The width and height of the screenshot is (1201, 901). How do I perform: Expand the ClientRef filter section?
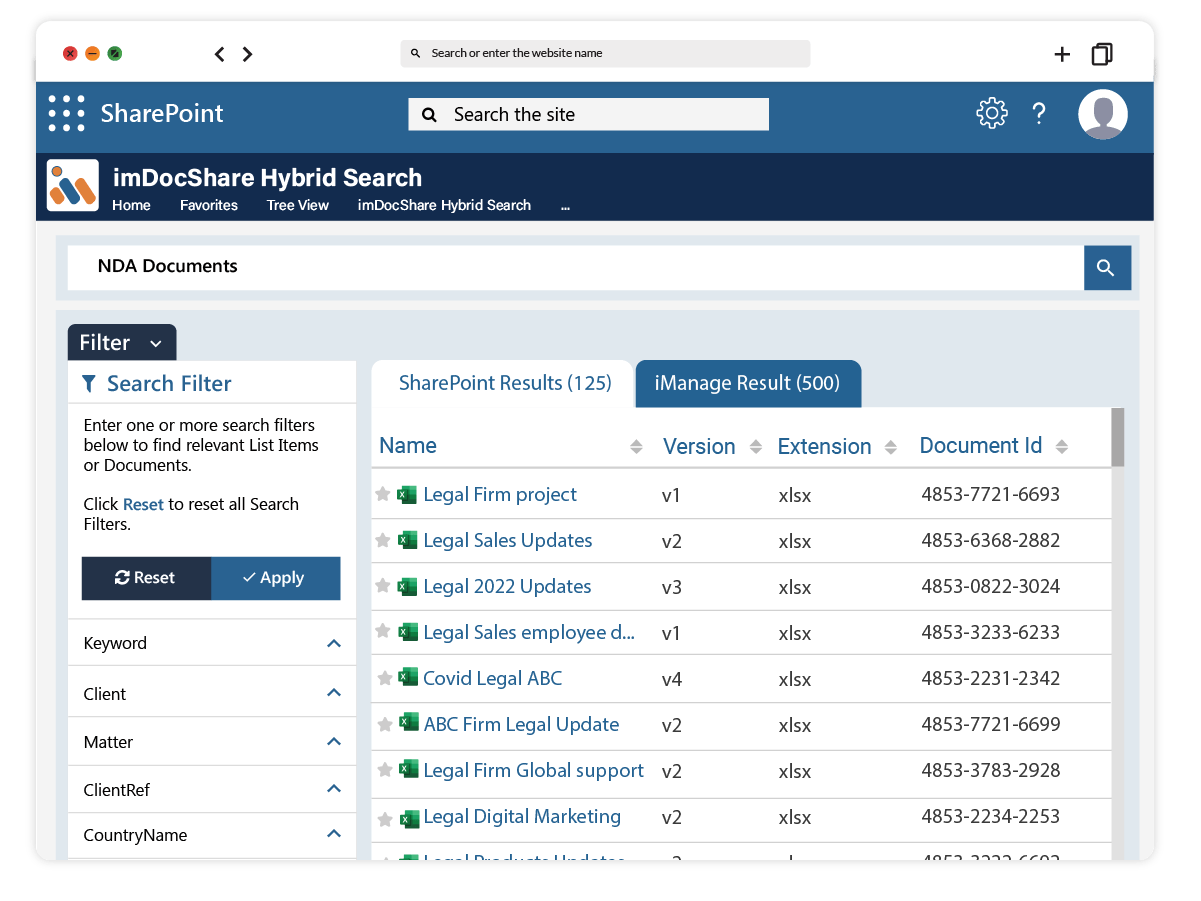[x=334, y=789]
